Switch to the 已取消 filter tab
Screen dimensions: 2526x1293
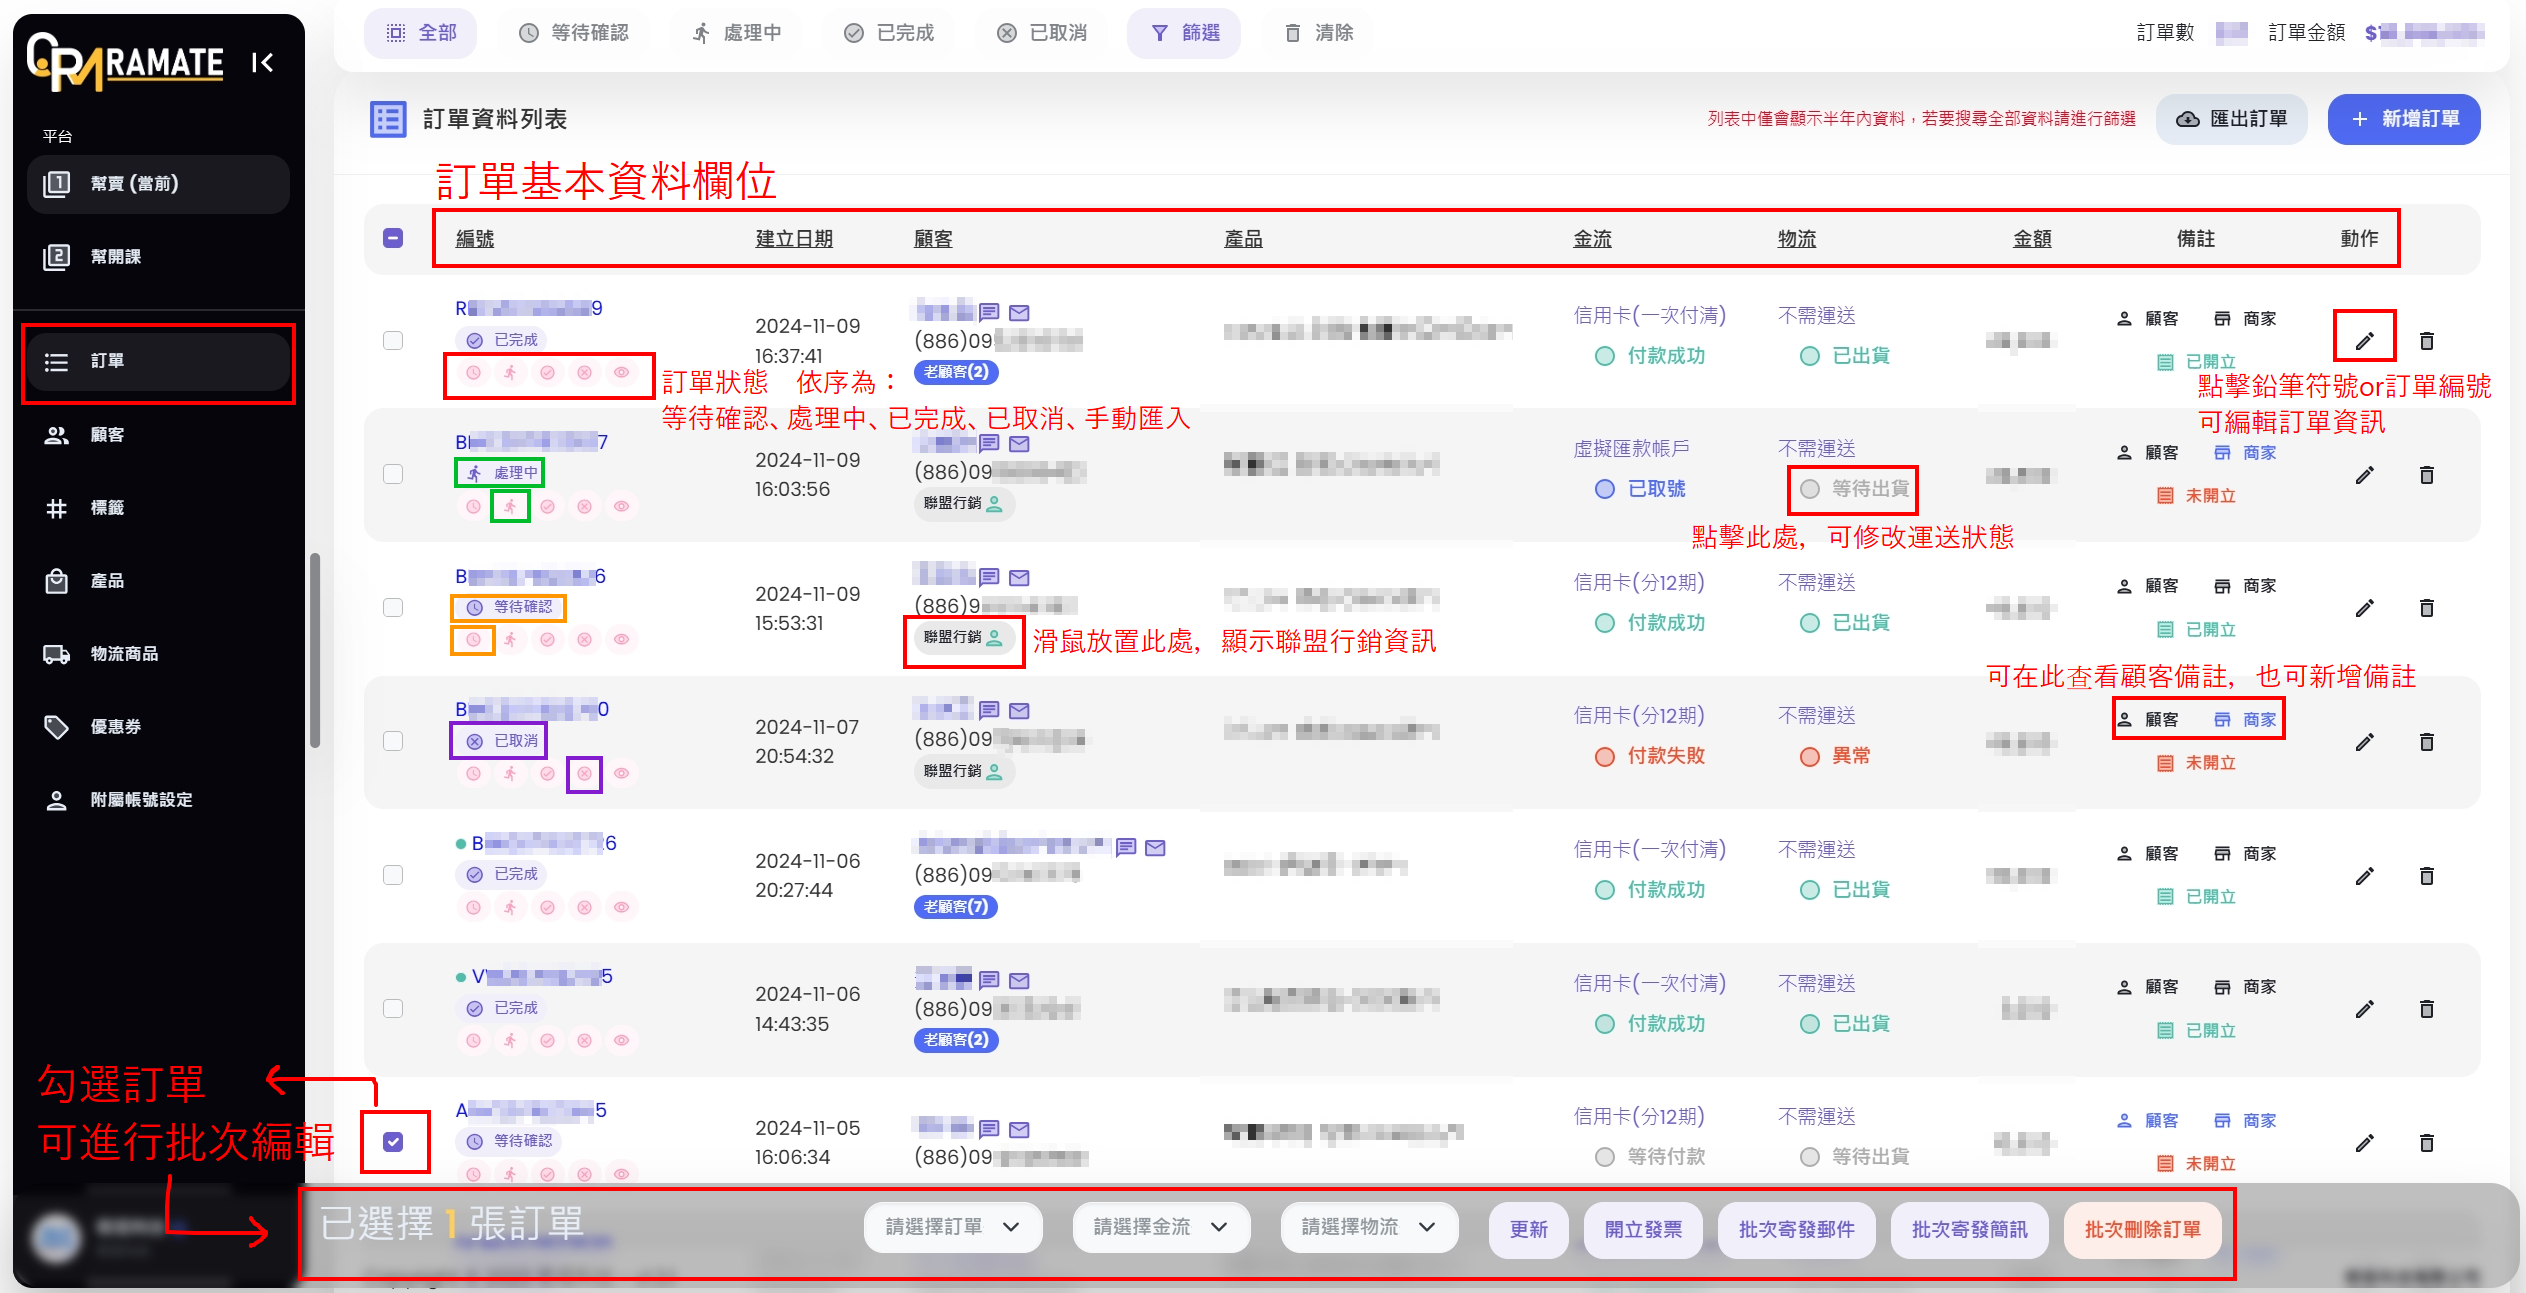[1042, 33]
